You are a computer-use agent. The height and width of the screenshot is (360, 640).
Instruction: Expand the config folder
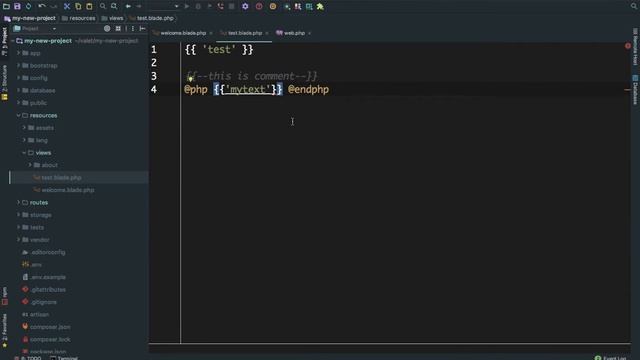[18, 78]
